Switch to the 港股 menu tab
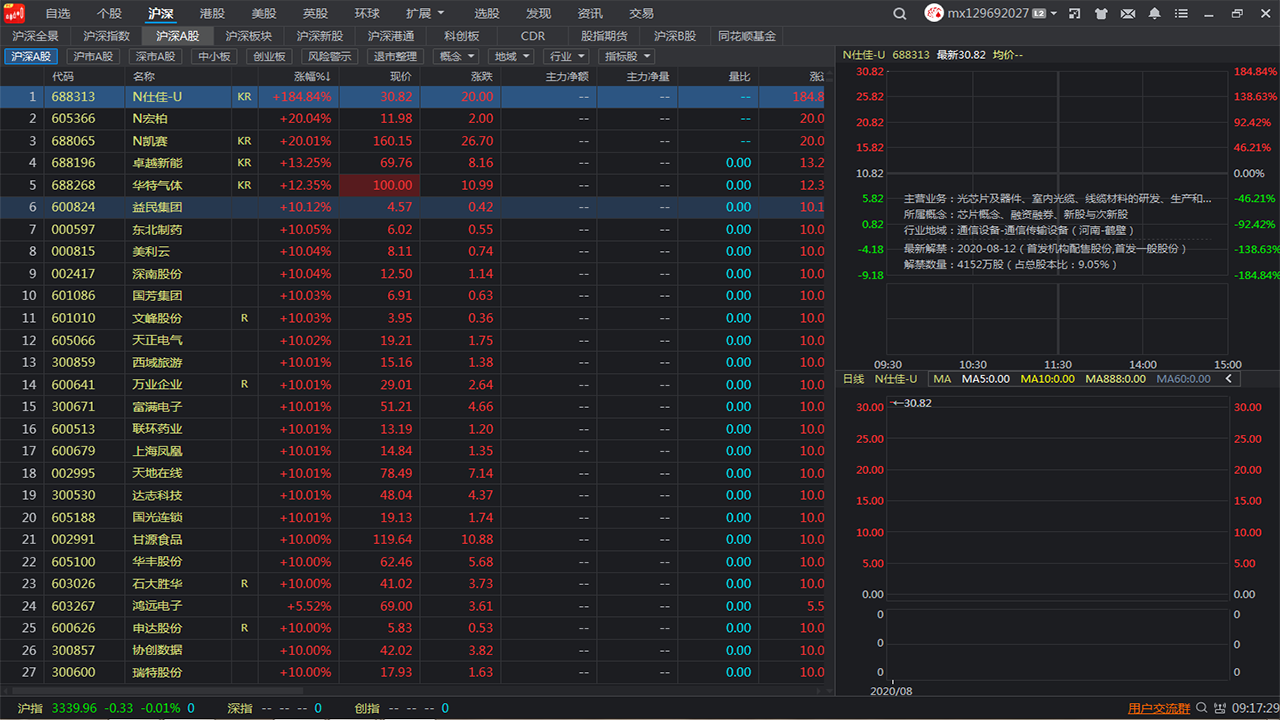Screen dimensions: 1280x720 [x=212, y=13]
